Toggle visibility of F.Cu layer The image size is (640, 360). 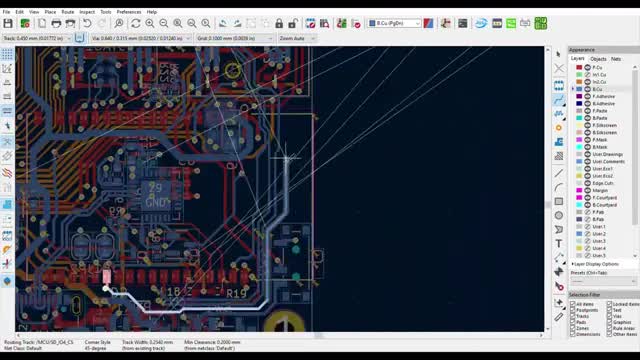pos(588,67)
